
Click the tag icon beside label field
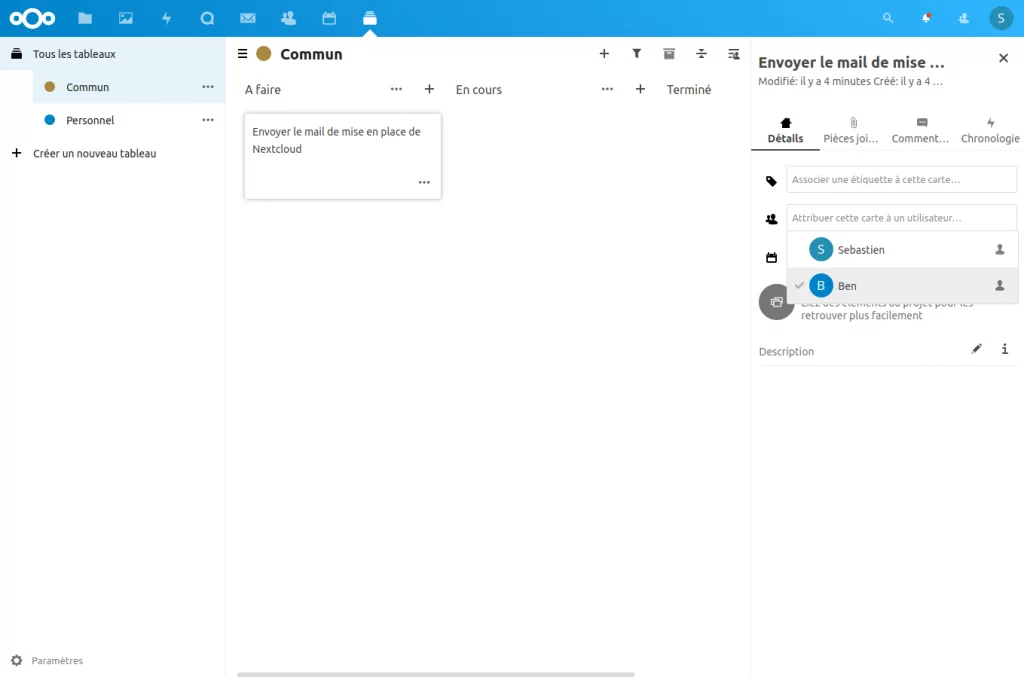(x=771, y=181)
